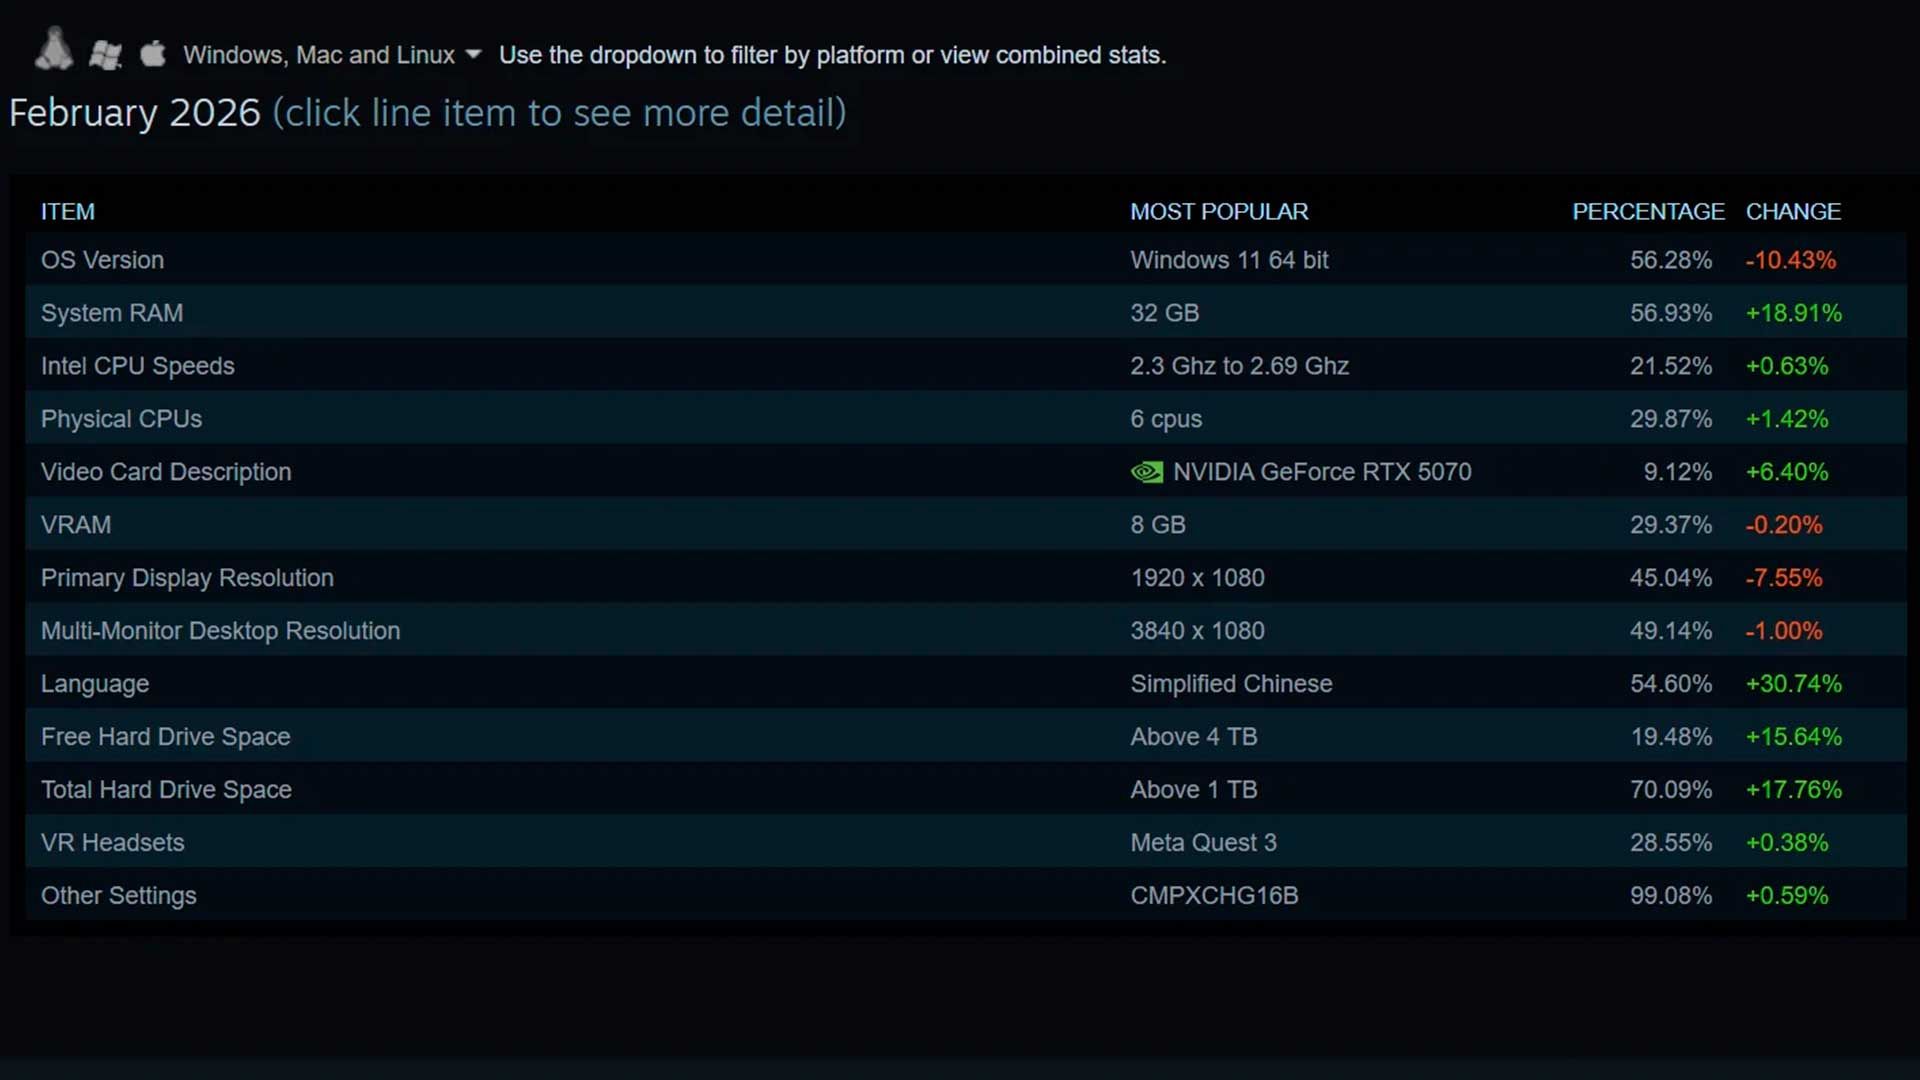Open Video Card Description details

(x=400, y=472)
